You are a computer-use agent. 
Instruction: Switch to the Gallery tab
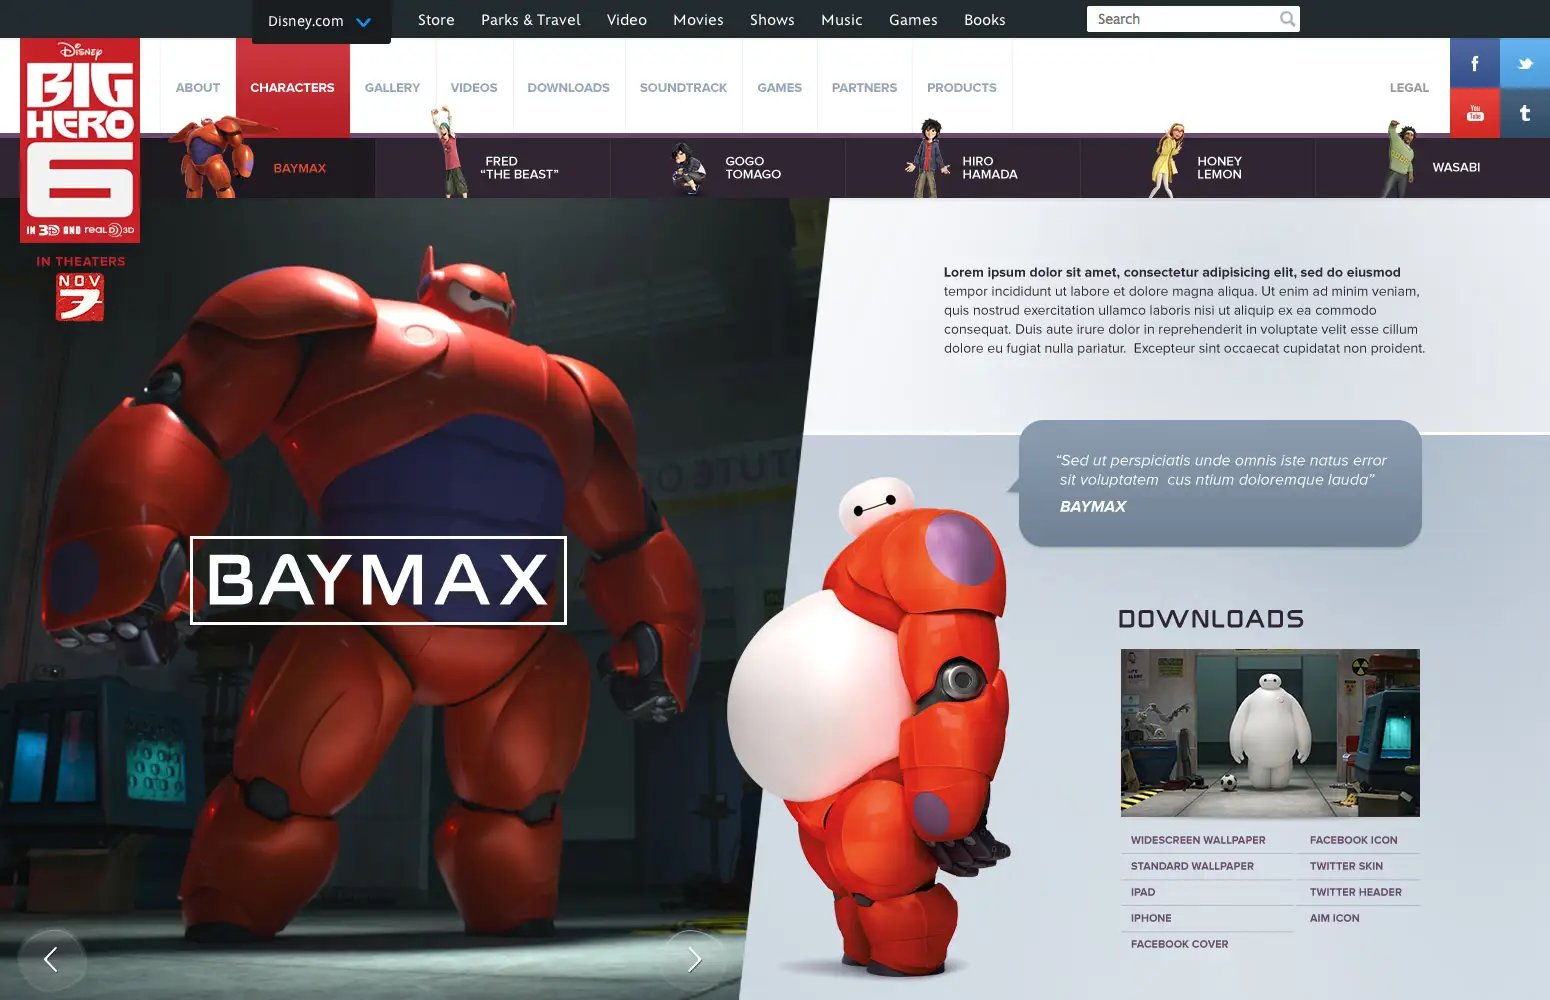point(393,88)
